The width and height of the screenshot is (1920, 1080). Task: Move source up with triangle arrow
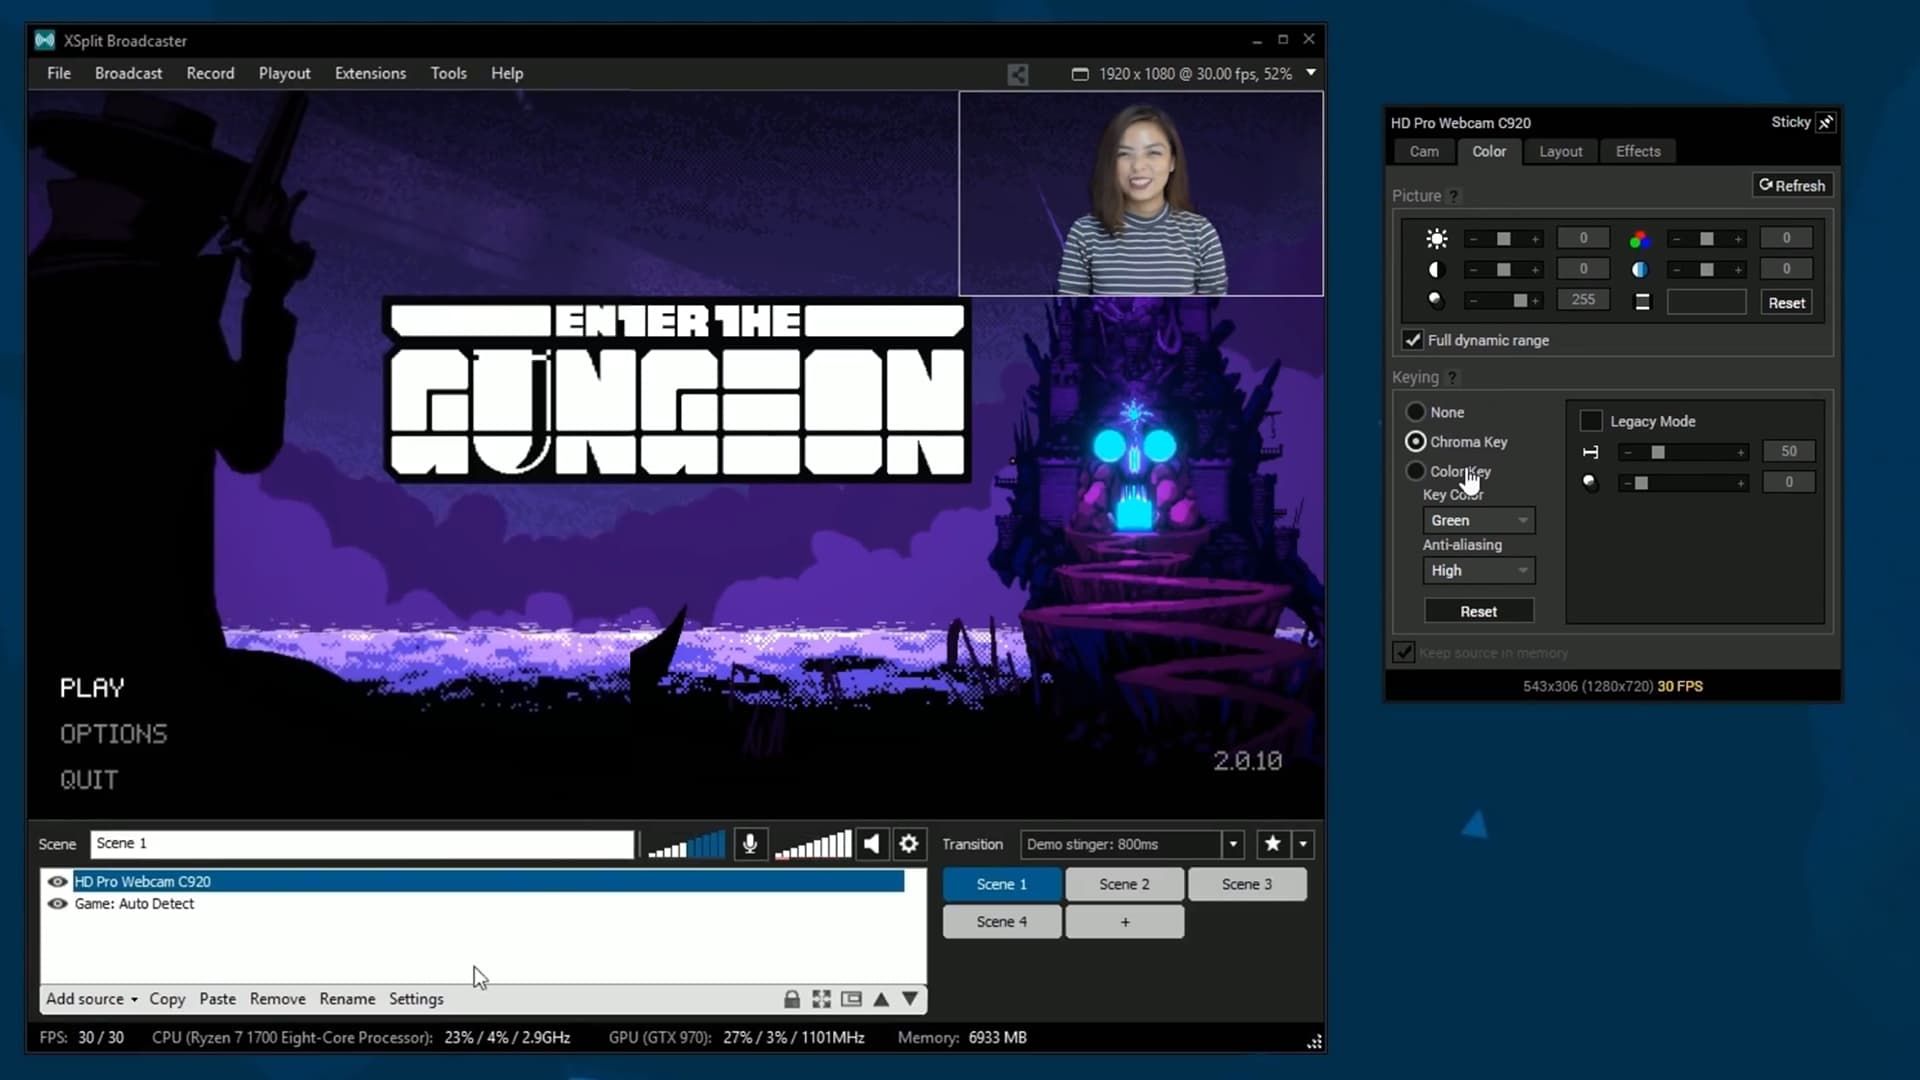tap(881, 999)
